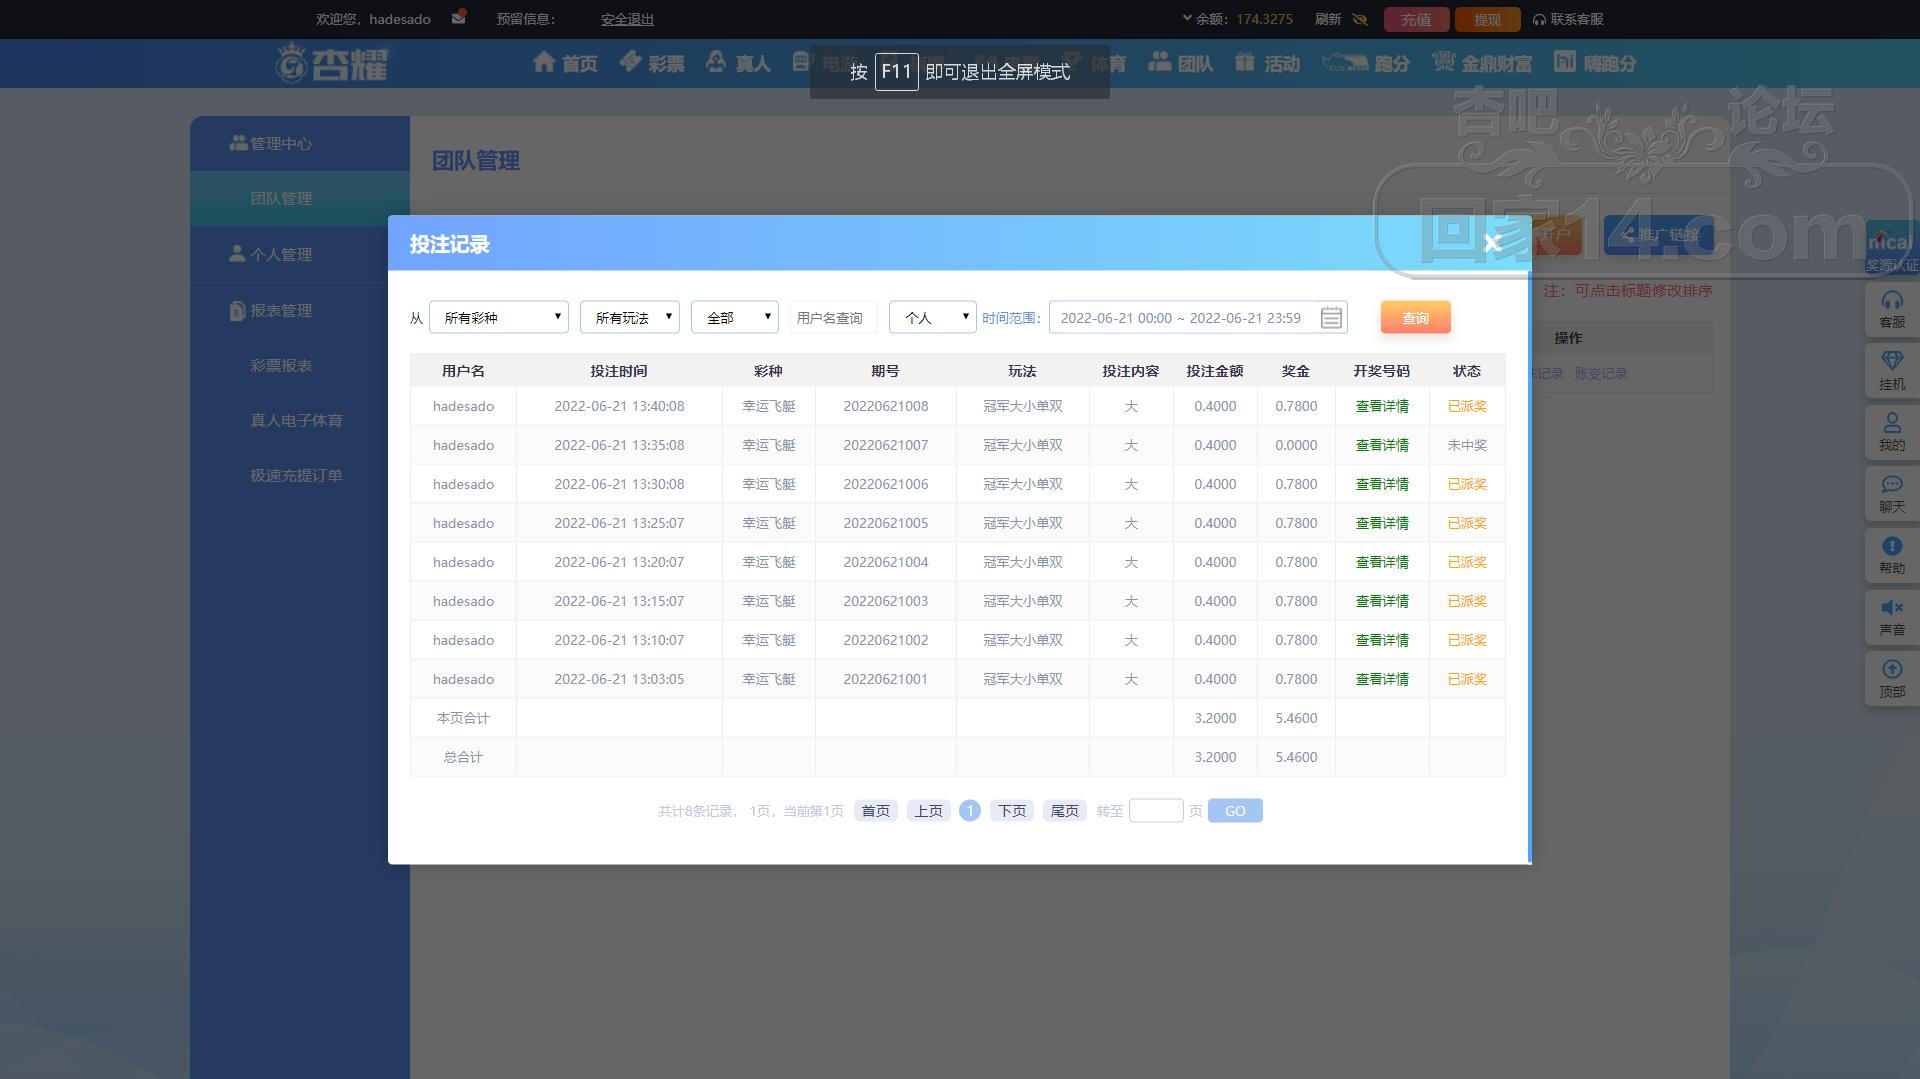Image resolution: width=1920 pixels, height=1079 pixels.
Task: Open the 个人 scope dropdown
Action: pyautogui.click(x=932, y=318)
